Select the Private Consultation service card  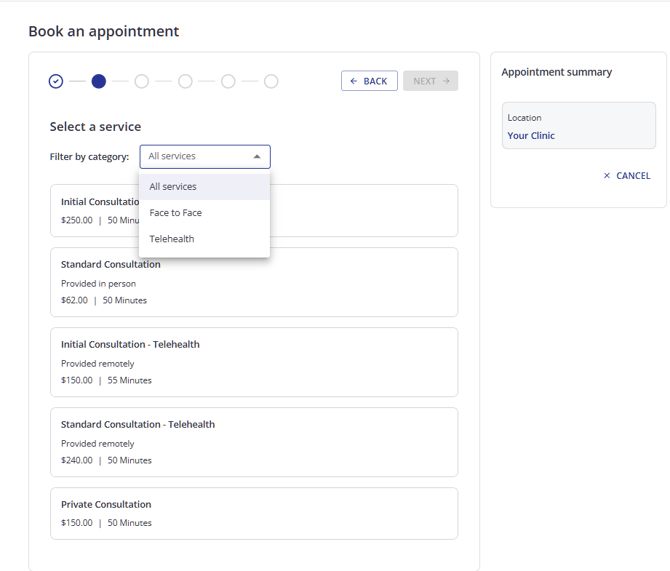coord(254,513)
